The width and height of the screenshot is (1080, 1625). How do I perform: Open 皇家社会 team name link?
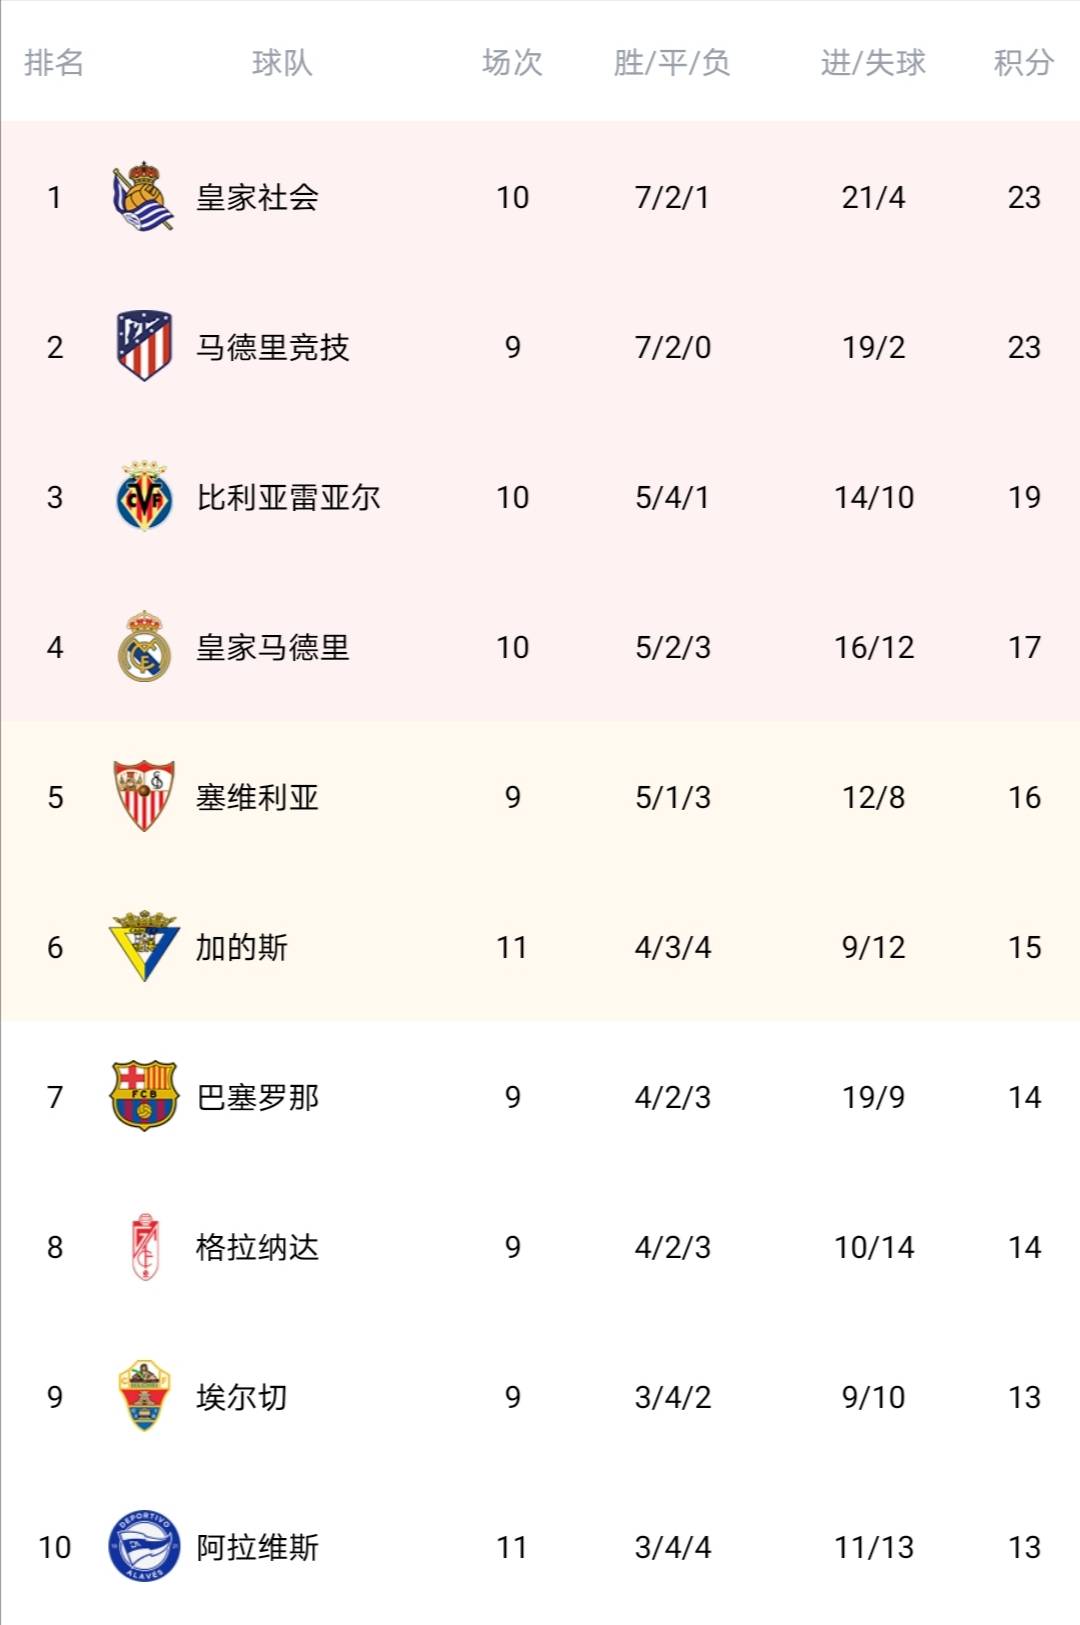(257, 197)
